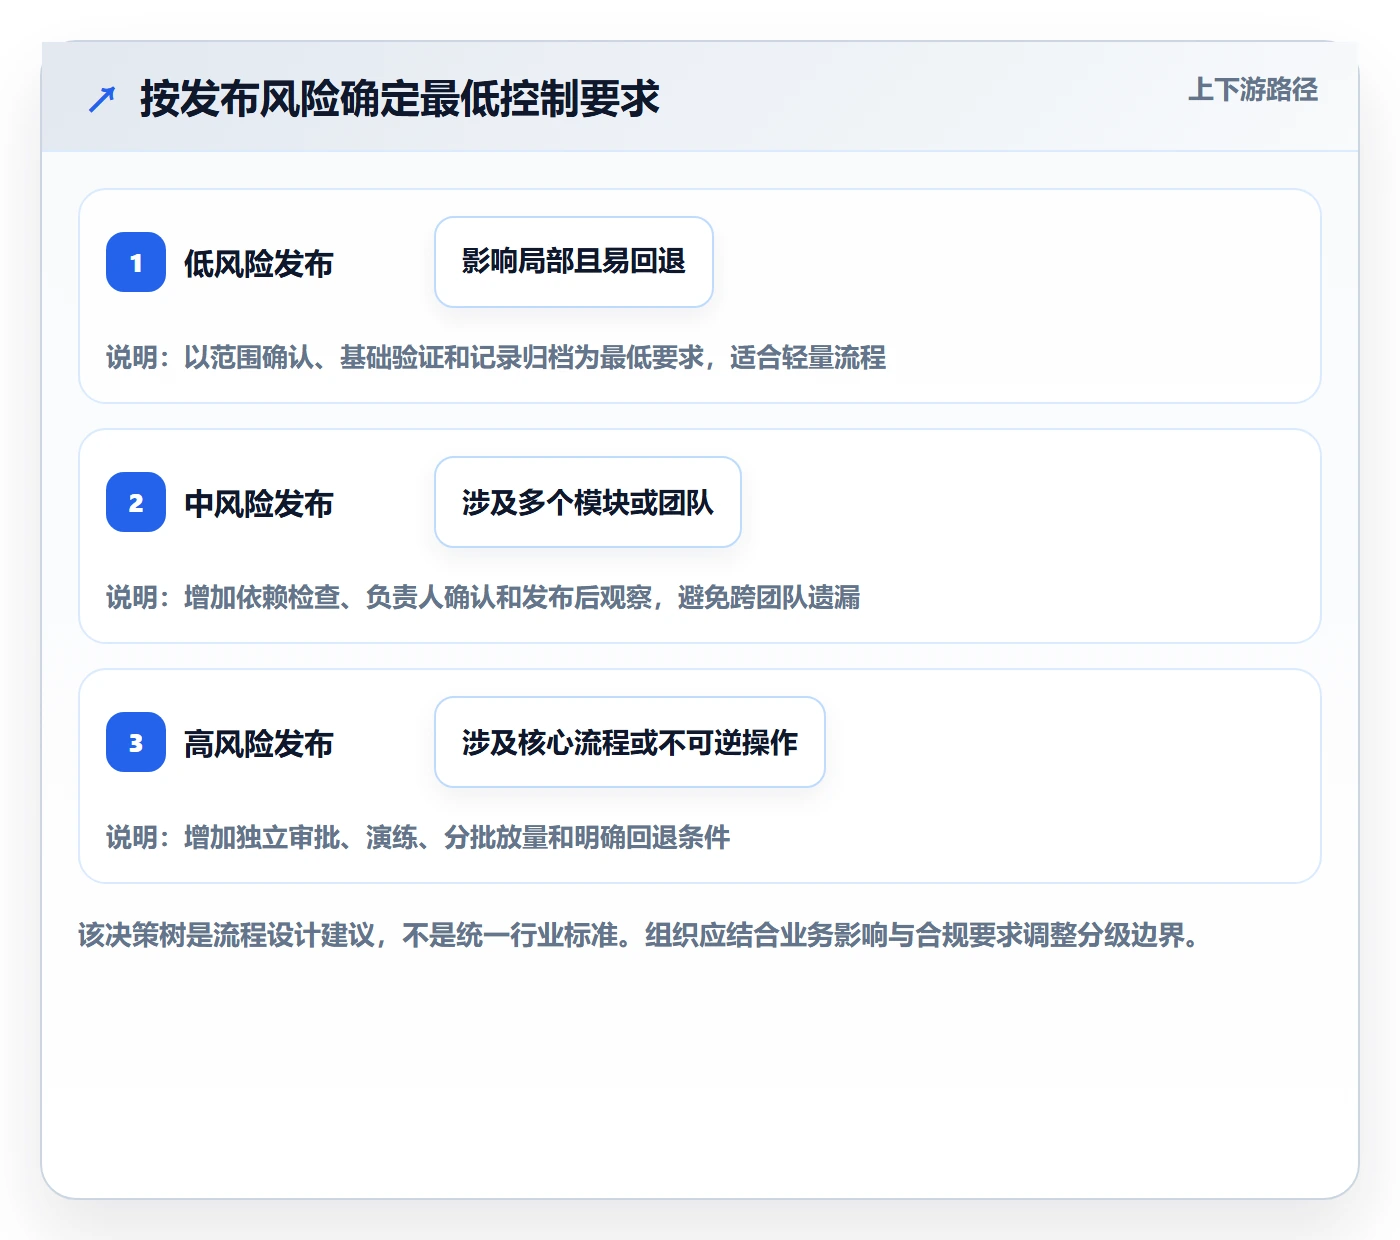Click the blue arrow icon beside the title
The width and height of the screenshot is (1400, 1240).
102,99
